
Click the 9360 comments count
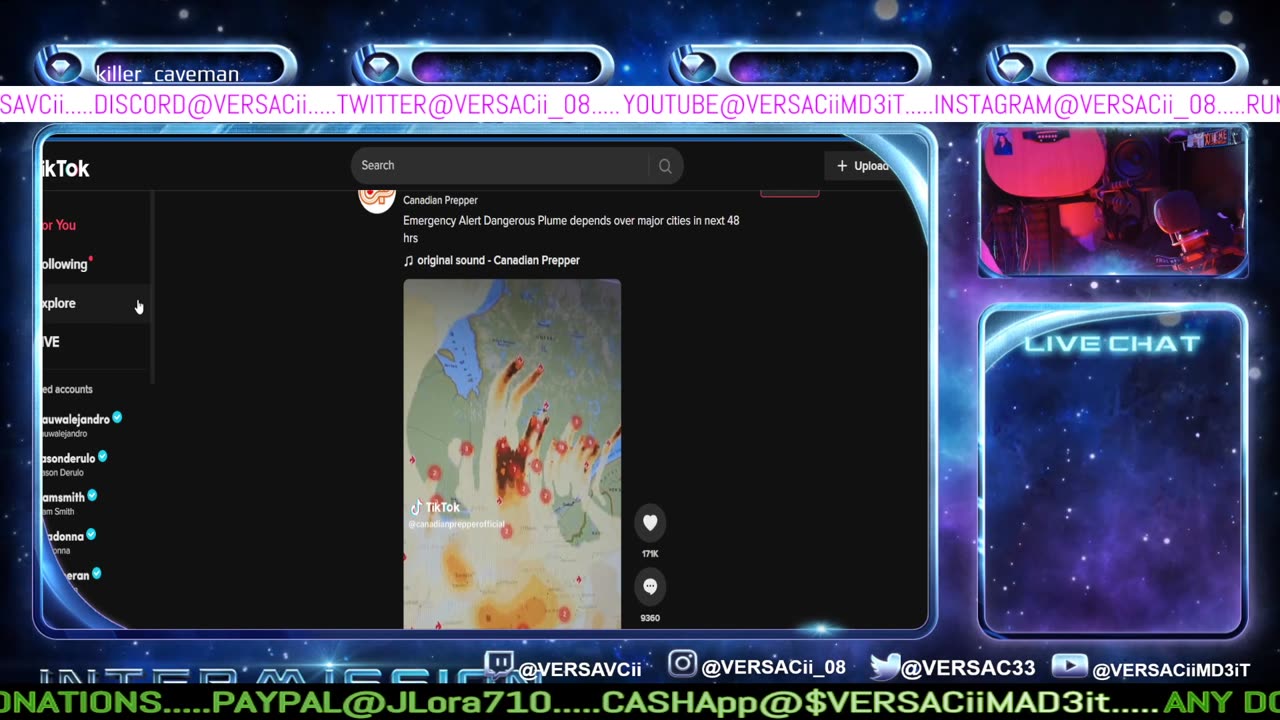(650, 618)
